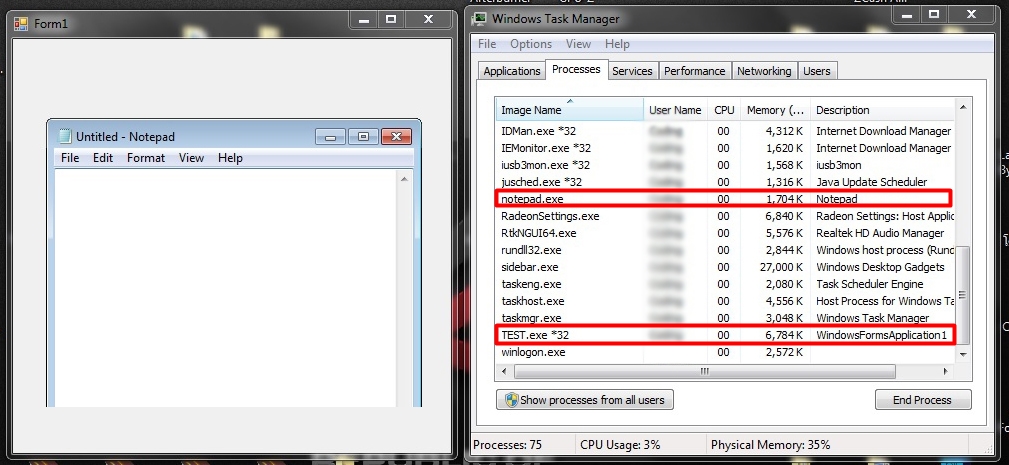Sort by User Name column header
1009x465 pixels.
(x=675, y=110)
